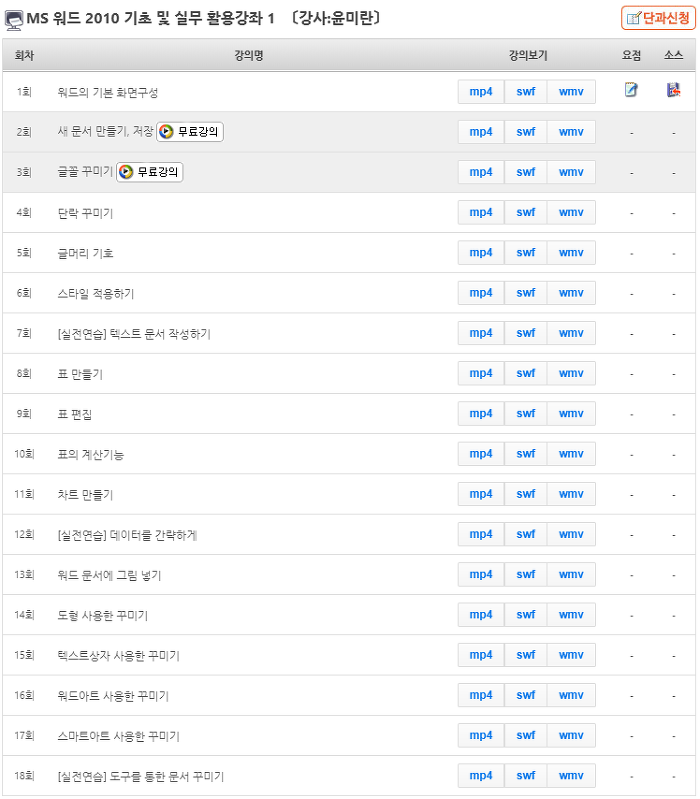Image resolution: width=700 pixels, height=799 pixels.
Task: Open swf for lecture 15회
Action: click(x=526, y=655)
